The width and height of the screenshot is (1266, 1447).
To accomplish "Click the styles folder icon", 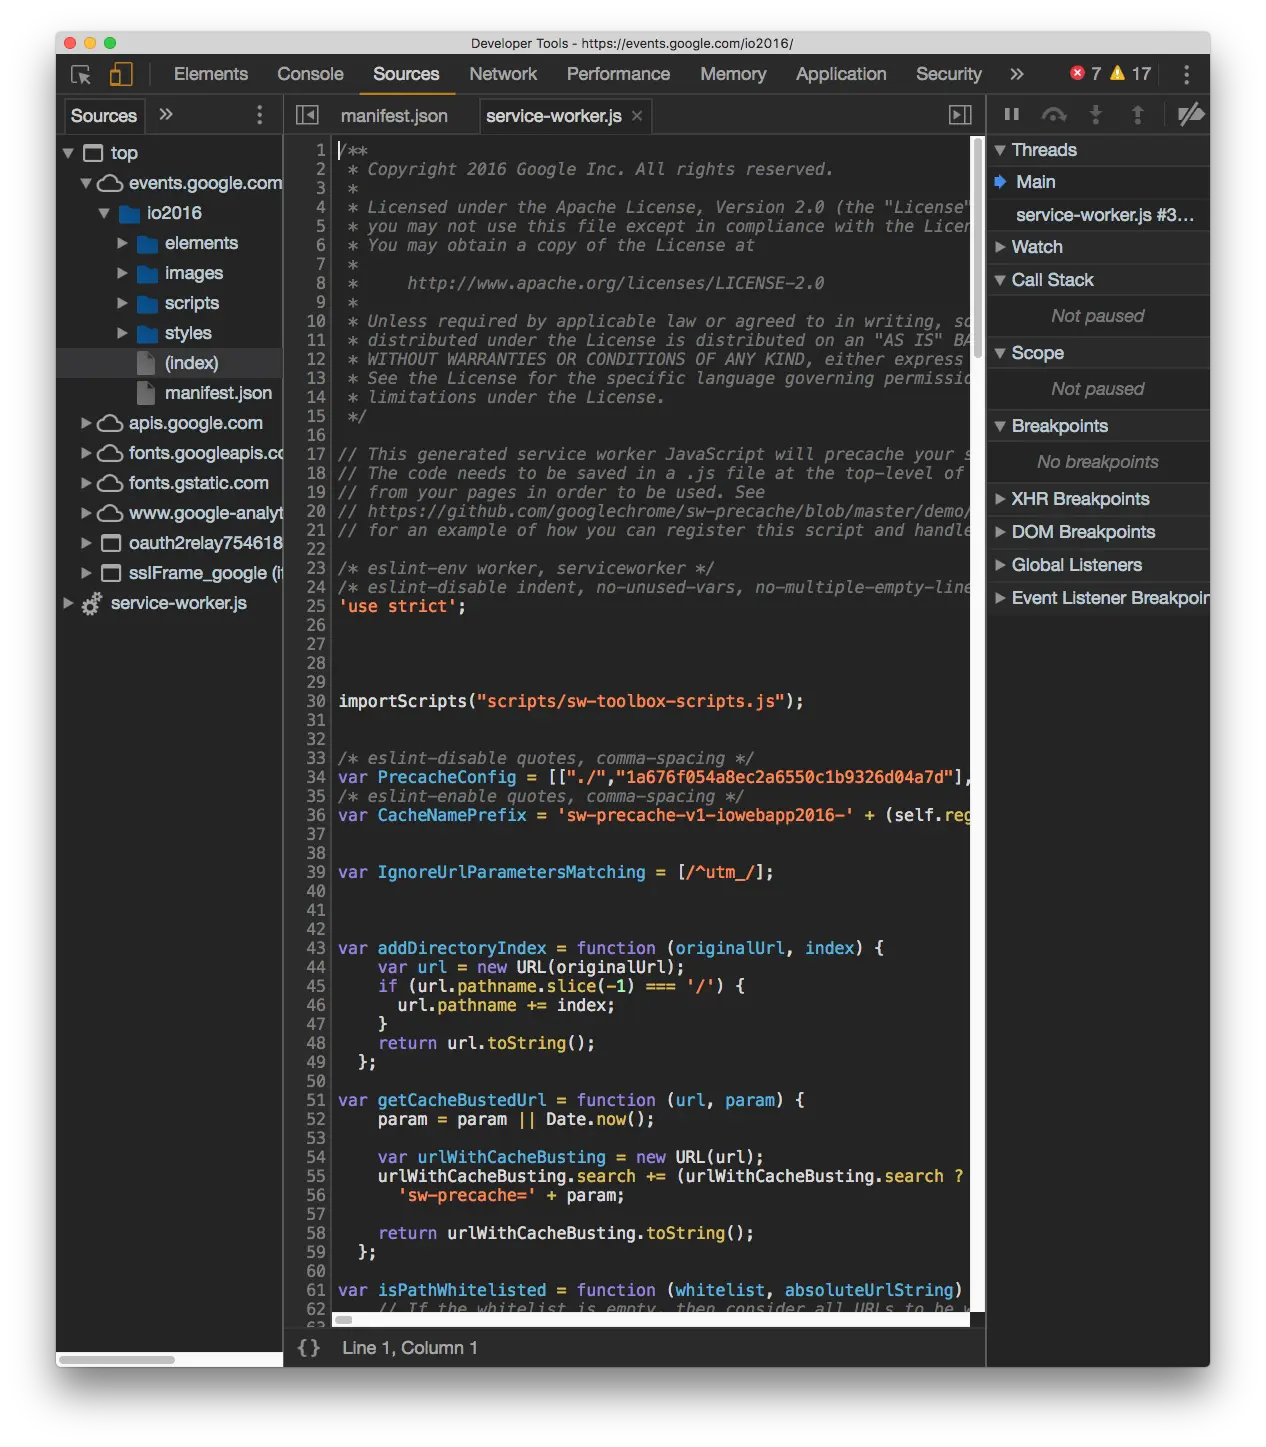I will point(147,334).
